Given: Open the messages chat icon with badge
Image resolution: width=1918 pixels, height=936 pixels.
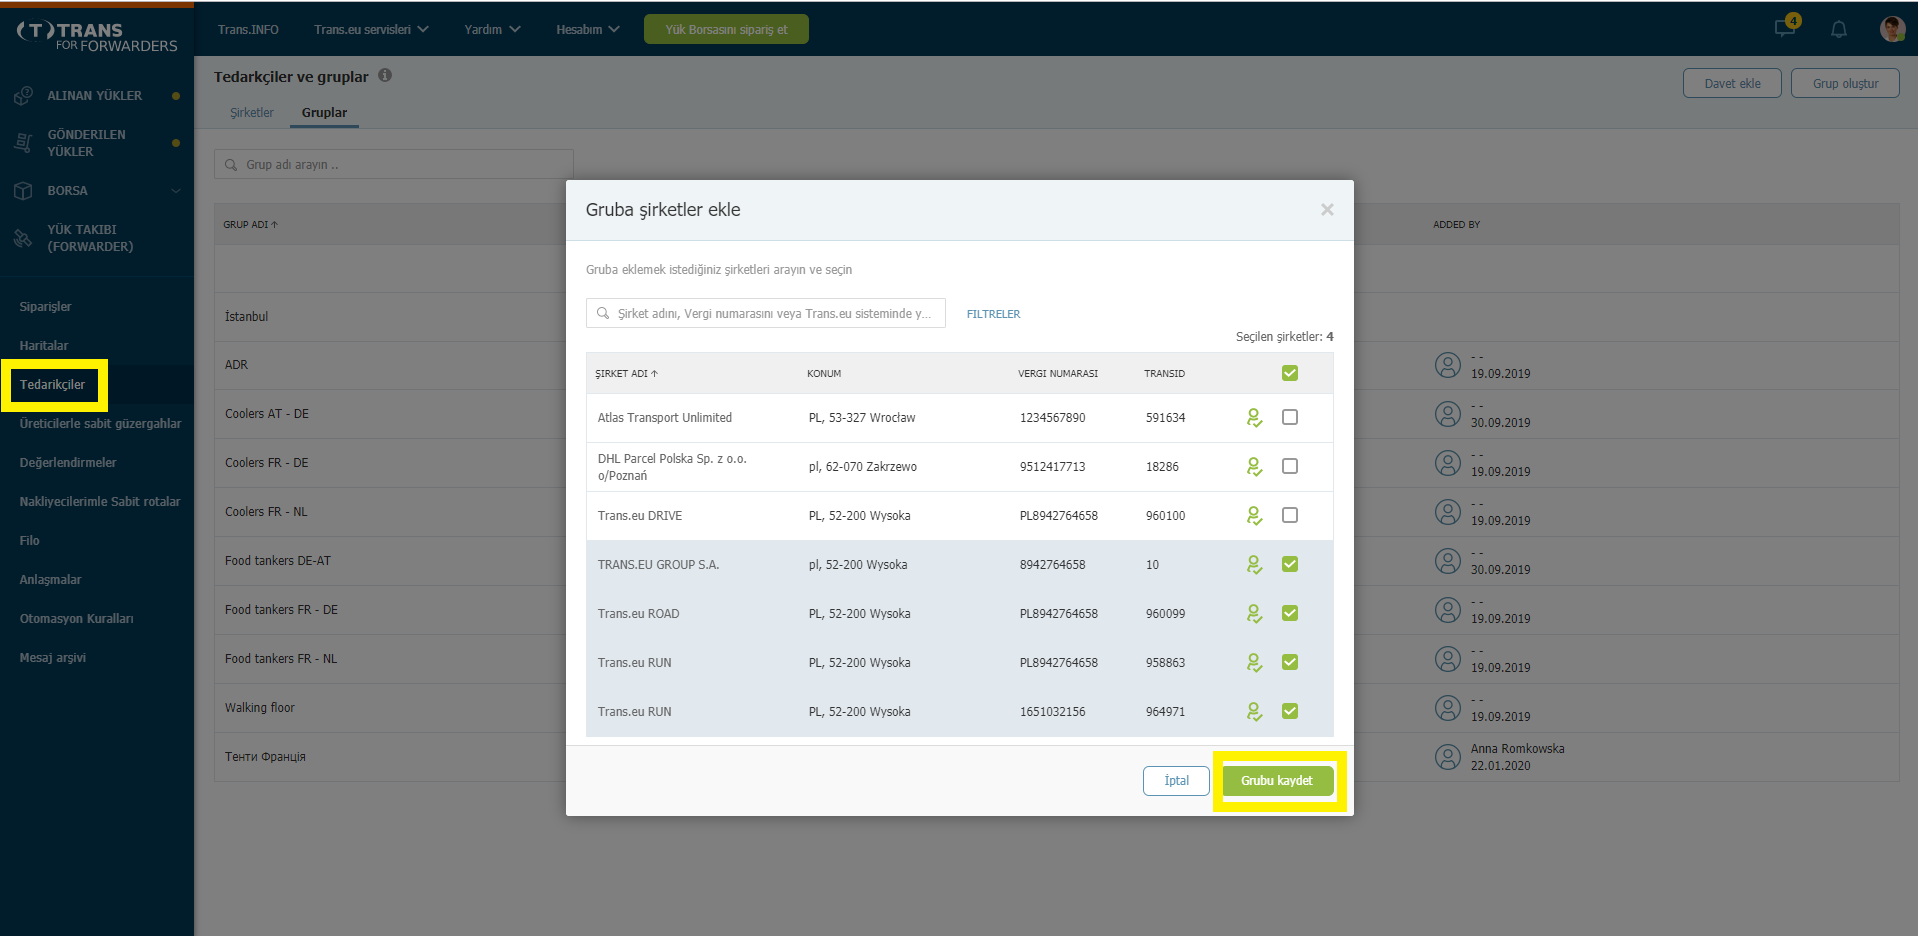Looking at the screenshot, I should point(1786,27).
